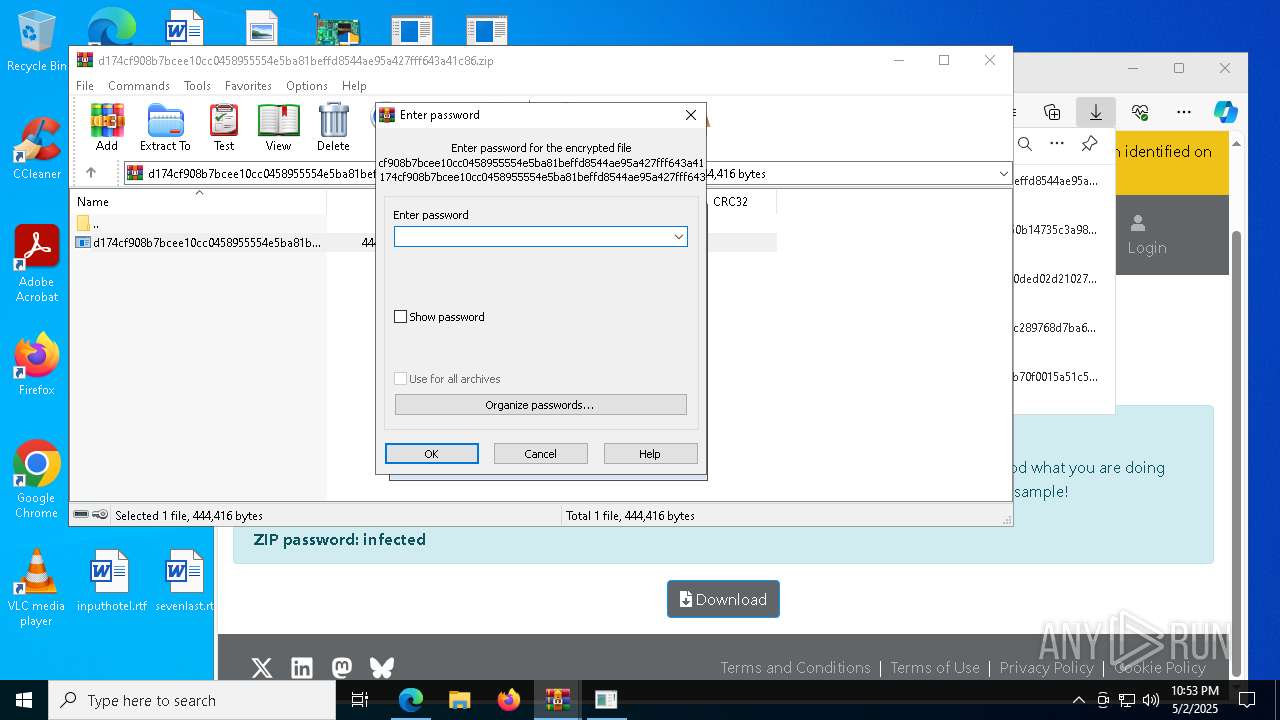Go up one folder with the arrow icon
Viewport: 1280px width, 720px height.
click(x=91, y=173)
